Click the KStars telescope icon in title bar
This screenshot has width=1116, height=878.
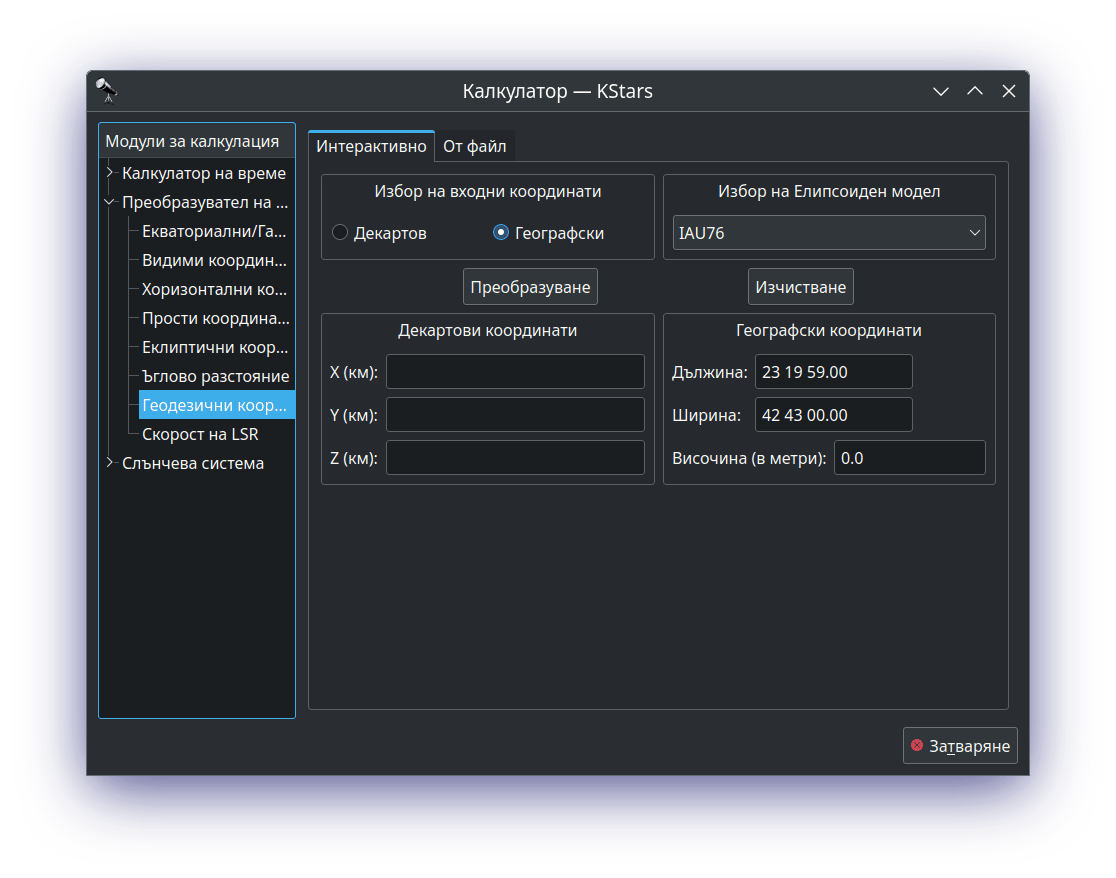click(x=107, y=91)
